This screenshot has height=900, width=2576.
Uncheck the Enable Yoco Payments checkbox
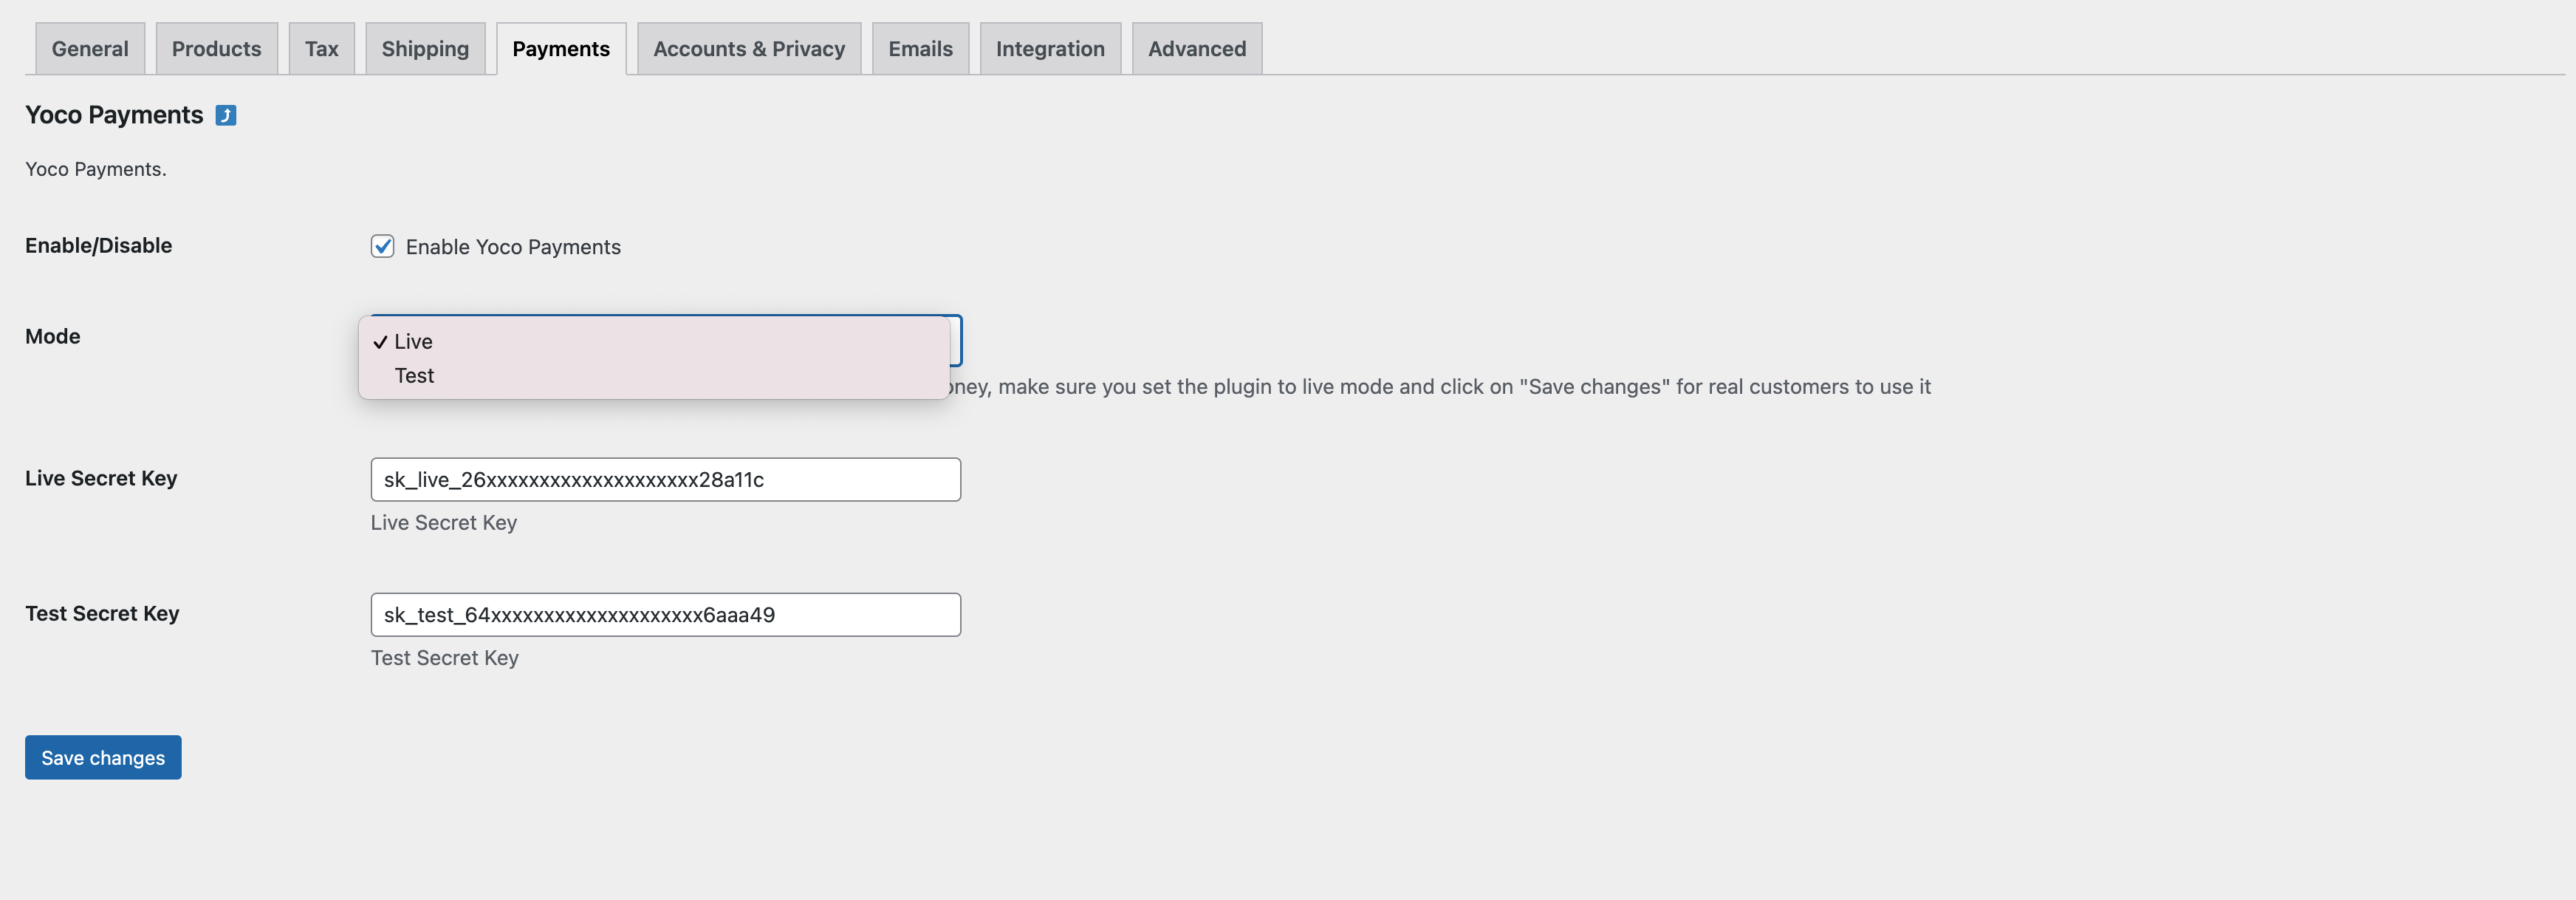382,246
